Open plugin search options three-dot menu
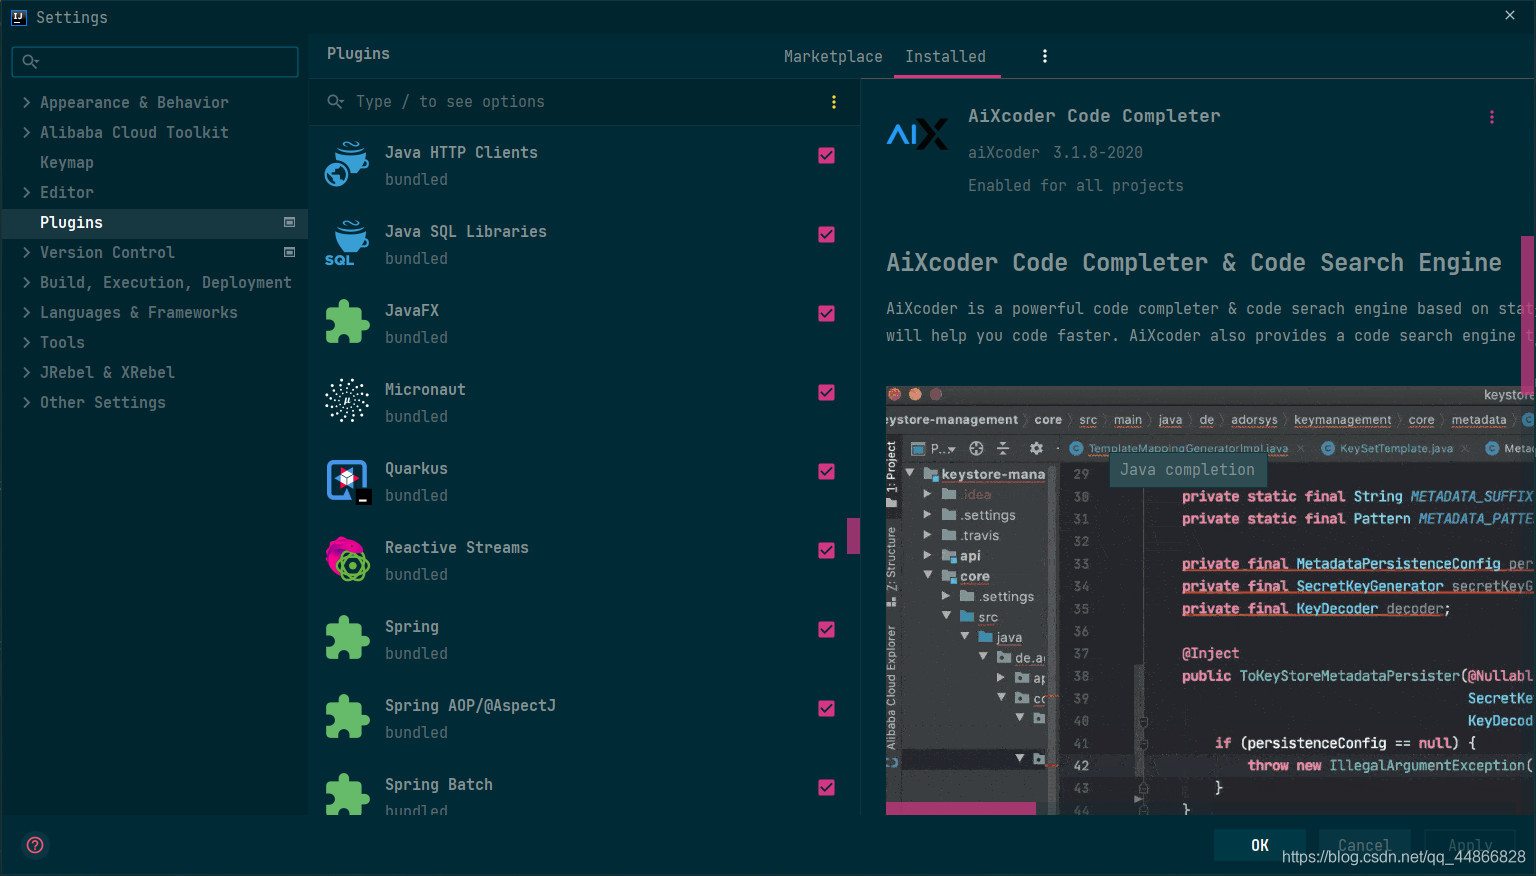Screen dimensions: 1536x876 [x=834, y=102]
